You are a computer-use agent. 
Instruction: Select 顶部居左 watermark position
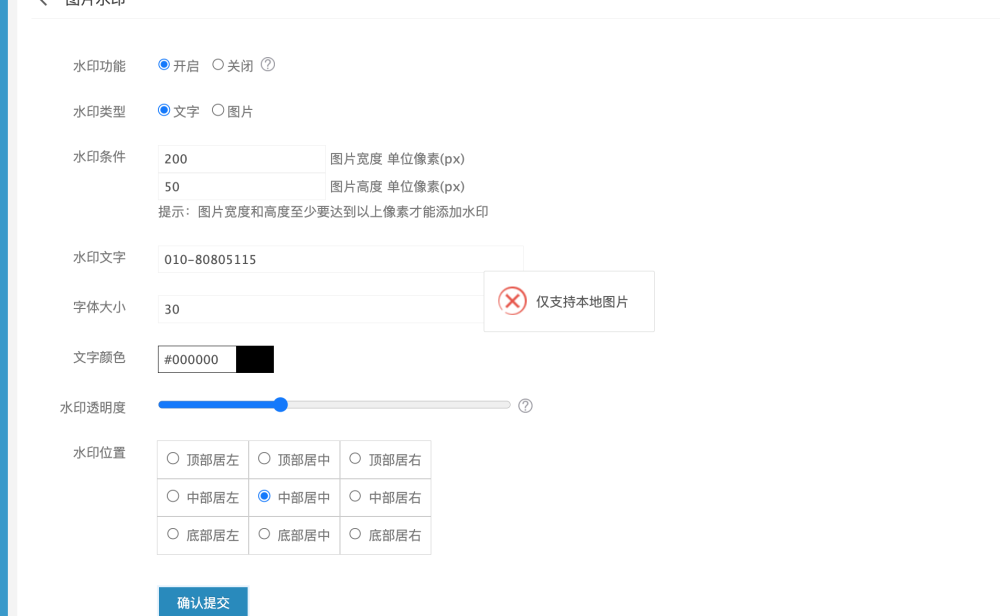click(173, 458)
